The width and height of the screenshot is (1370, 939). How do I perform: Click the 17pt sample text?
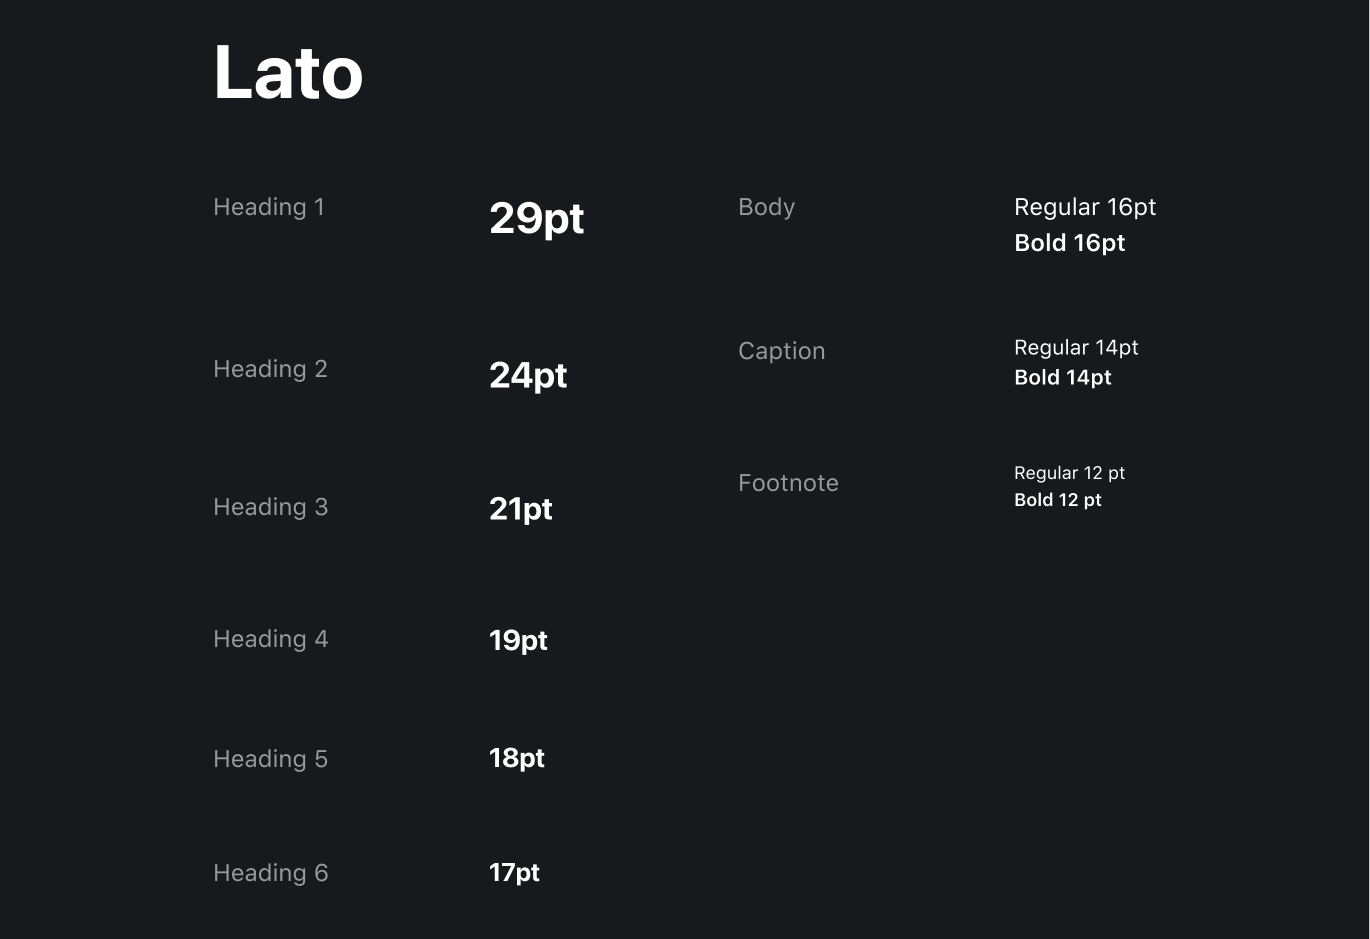(514, 873)
